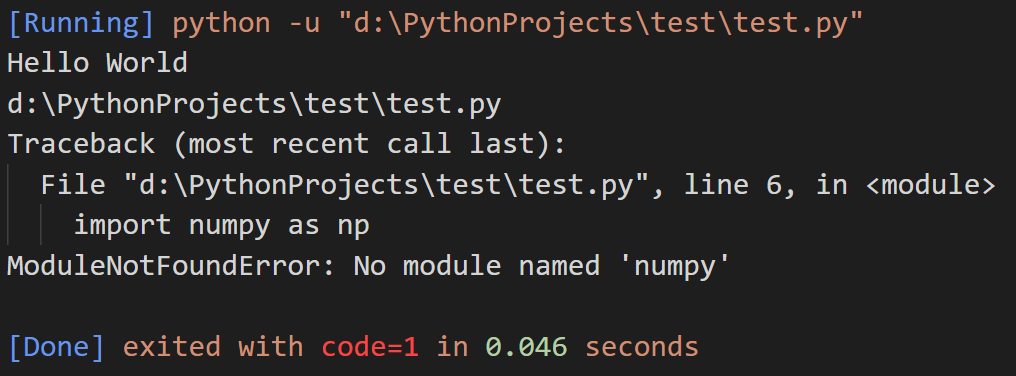Click the -u flag in the command

[305, 24]
